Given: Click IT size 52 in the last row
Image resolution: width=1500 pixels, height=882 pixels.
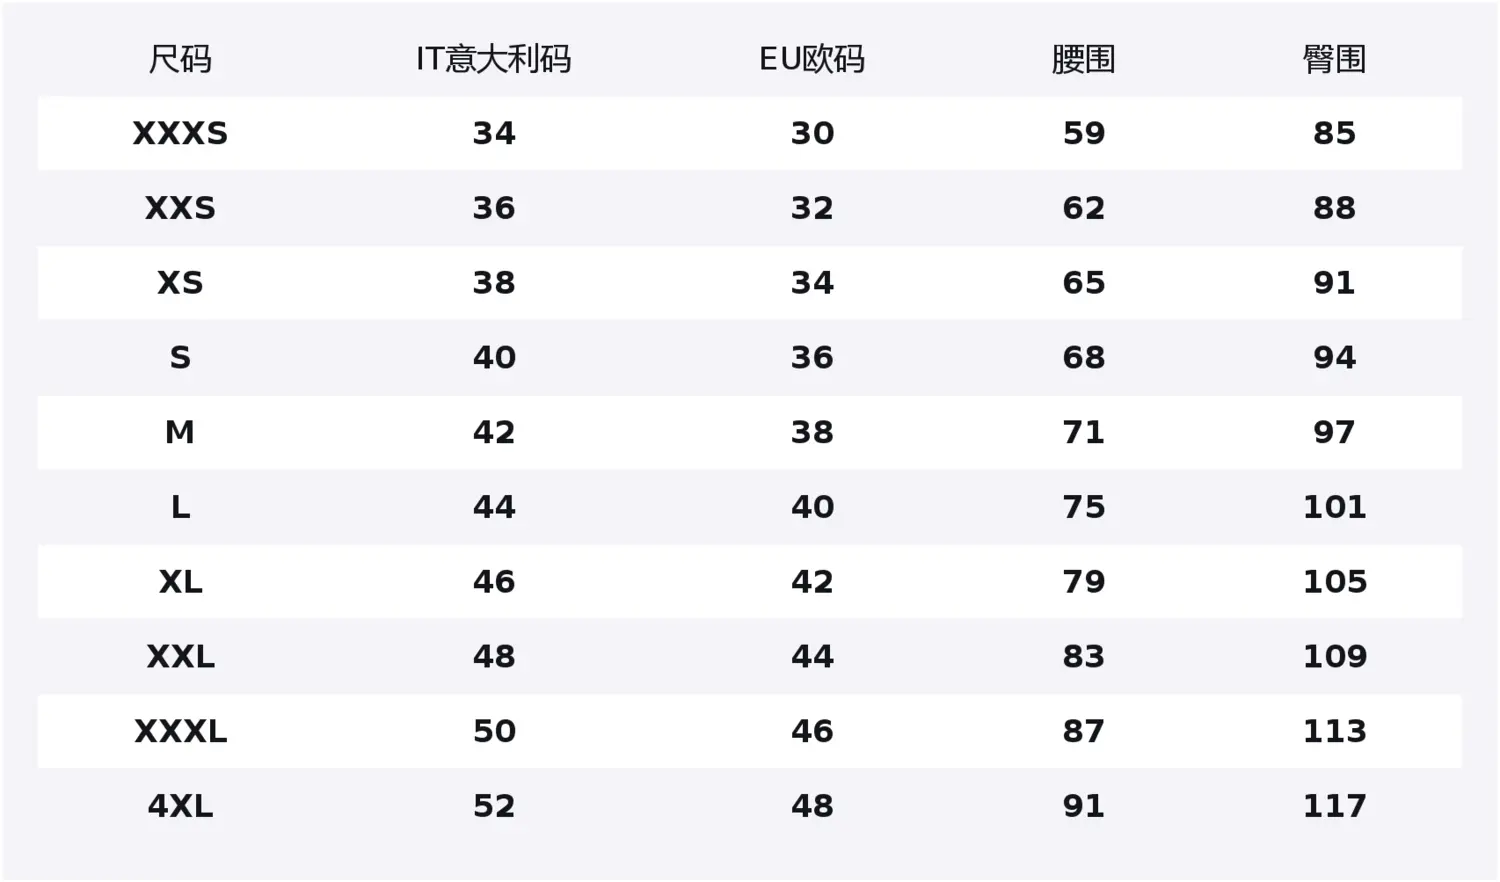Looking at the screenshot, I should click(494, 806).
